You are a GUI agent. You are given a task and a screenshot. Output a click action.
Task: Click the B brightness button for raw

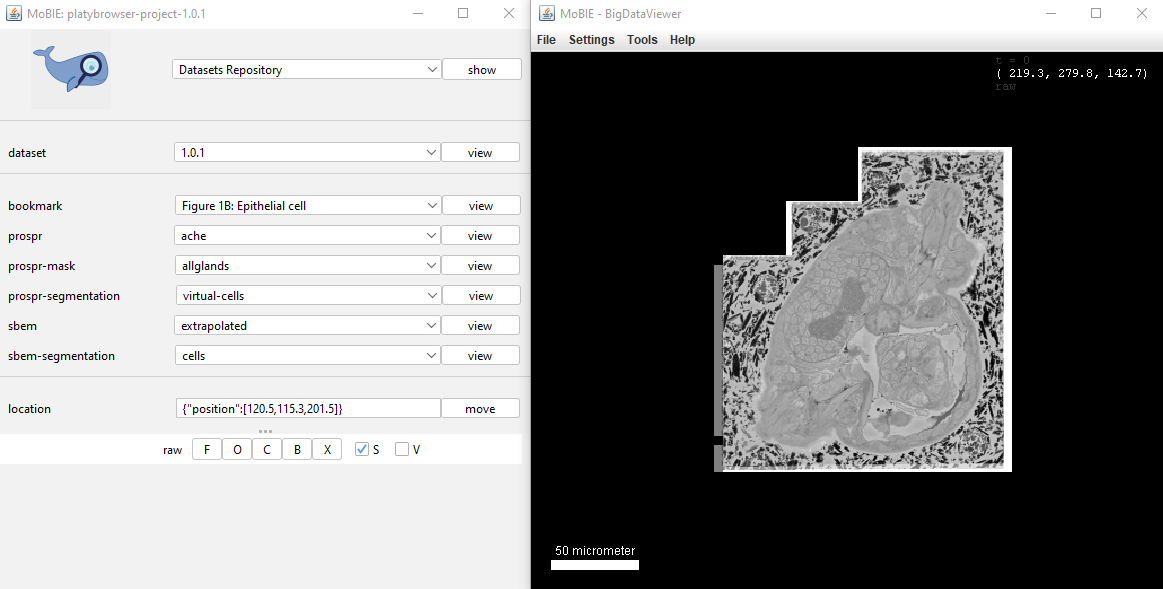[x=297, y=450]
